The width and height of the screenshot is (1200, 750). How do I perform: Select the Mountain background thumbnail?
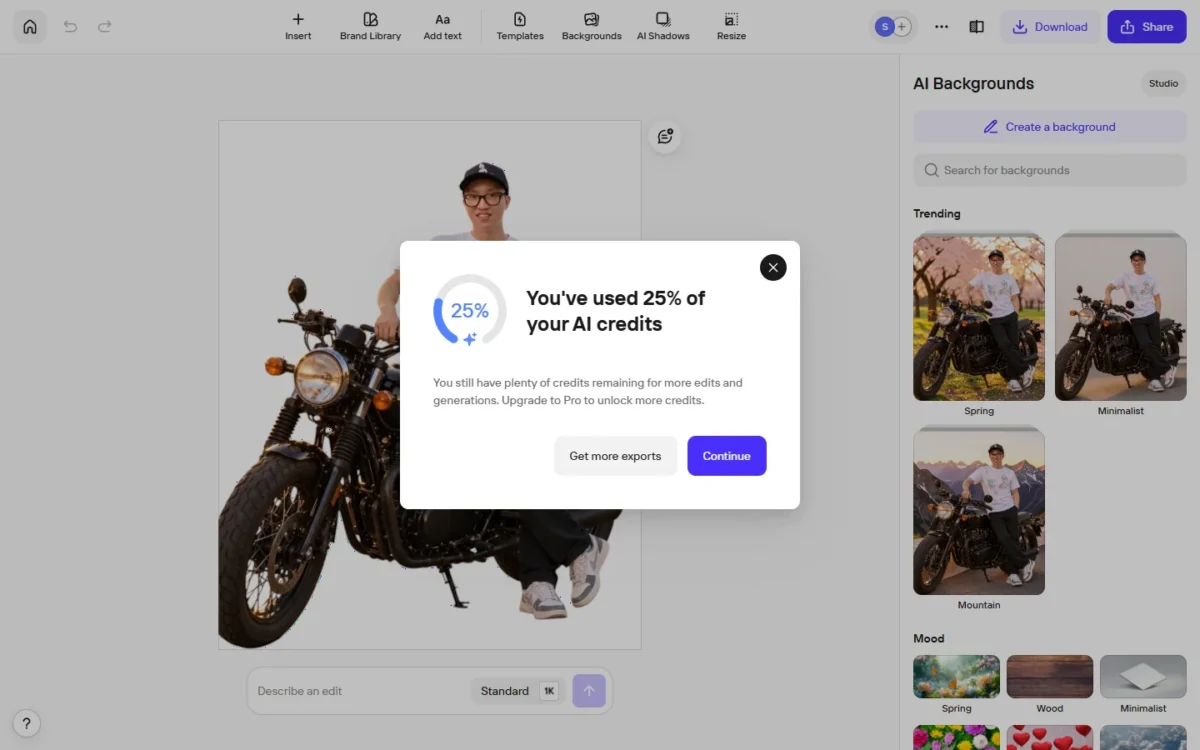click(x=979, y=511)
